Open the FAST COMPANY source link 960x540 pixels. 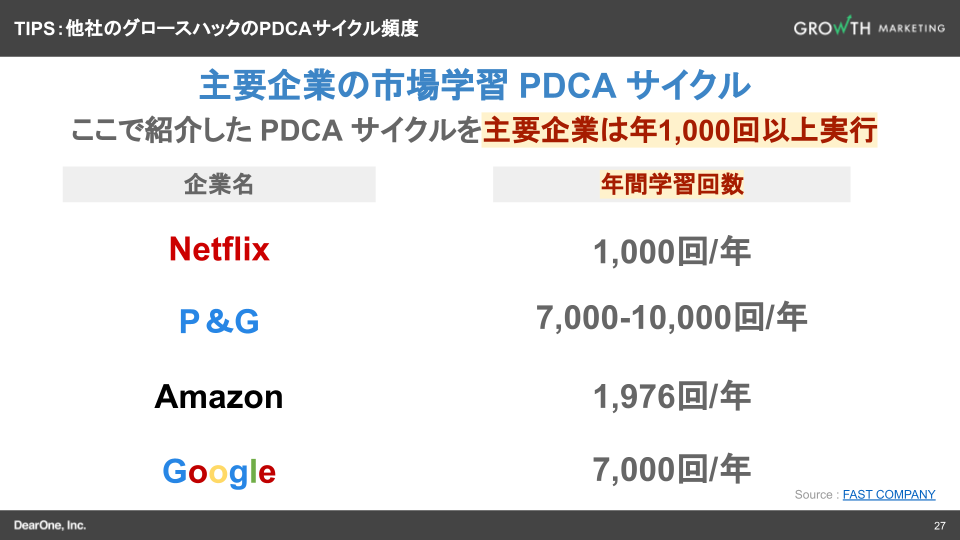coord(889,494)
